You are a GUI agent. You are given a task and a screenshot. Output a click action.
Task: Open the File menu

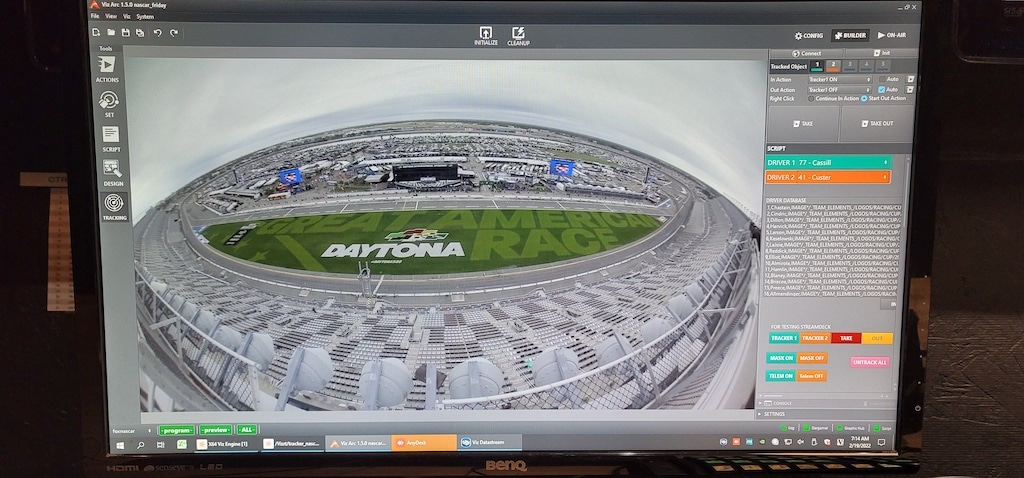tap(95, 17)
